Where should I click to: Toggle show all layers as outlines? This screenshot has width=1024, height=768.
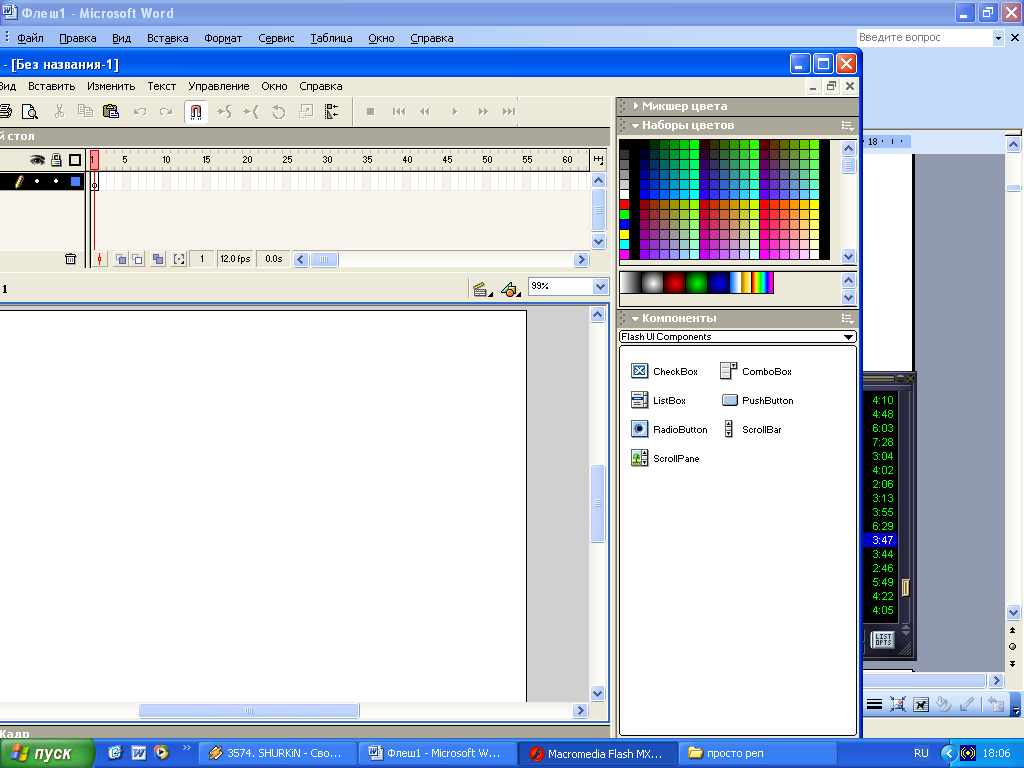click(x=75, y=159)
